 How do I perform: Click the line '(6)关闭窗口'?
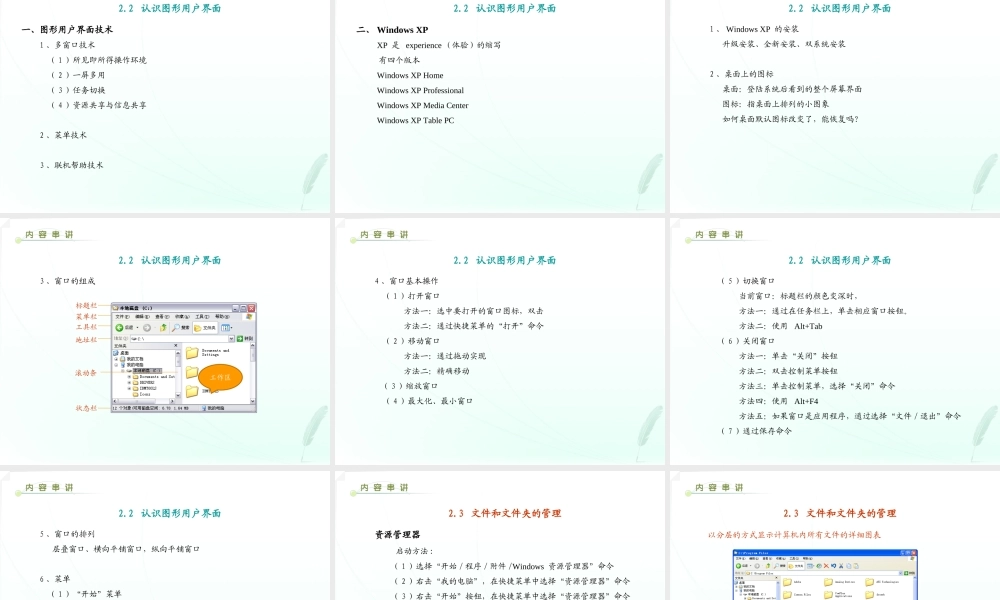coord(747,341)
